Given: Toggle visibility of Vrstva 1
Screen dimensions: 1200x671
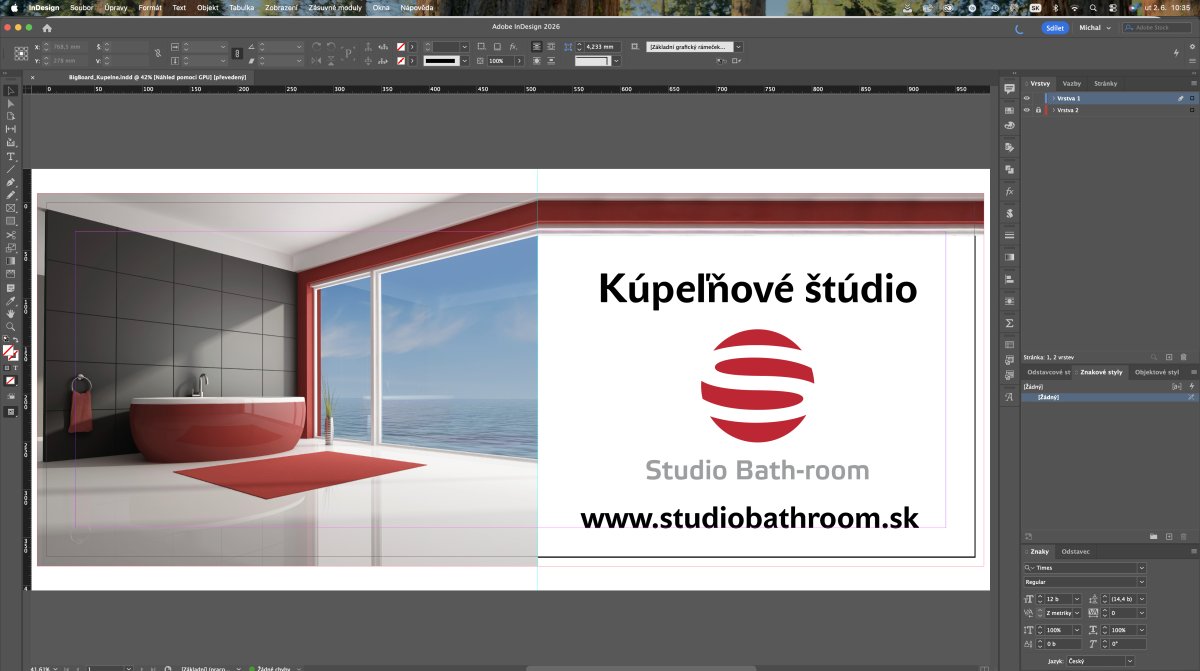Looking at the screenshot, I should coord(1026,98).
